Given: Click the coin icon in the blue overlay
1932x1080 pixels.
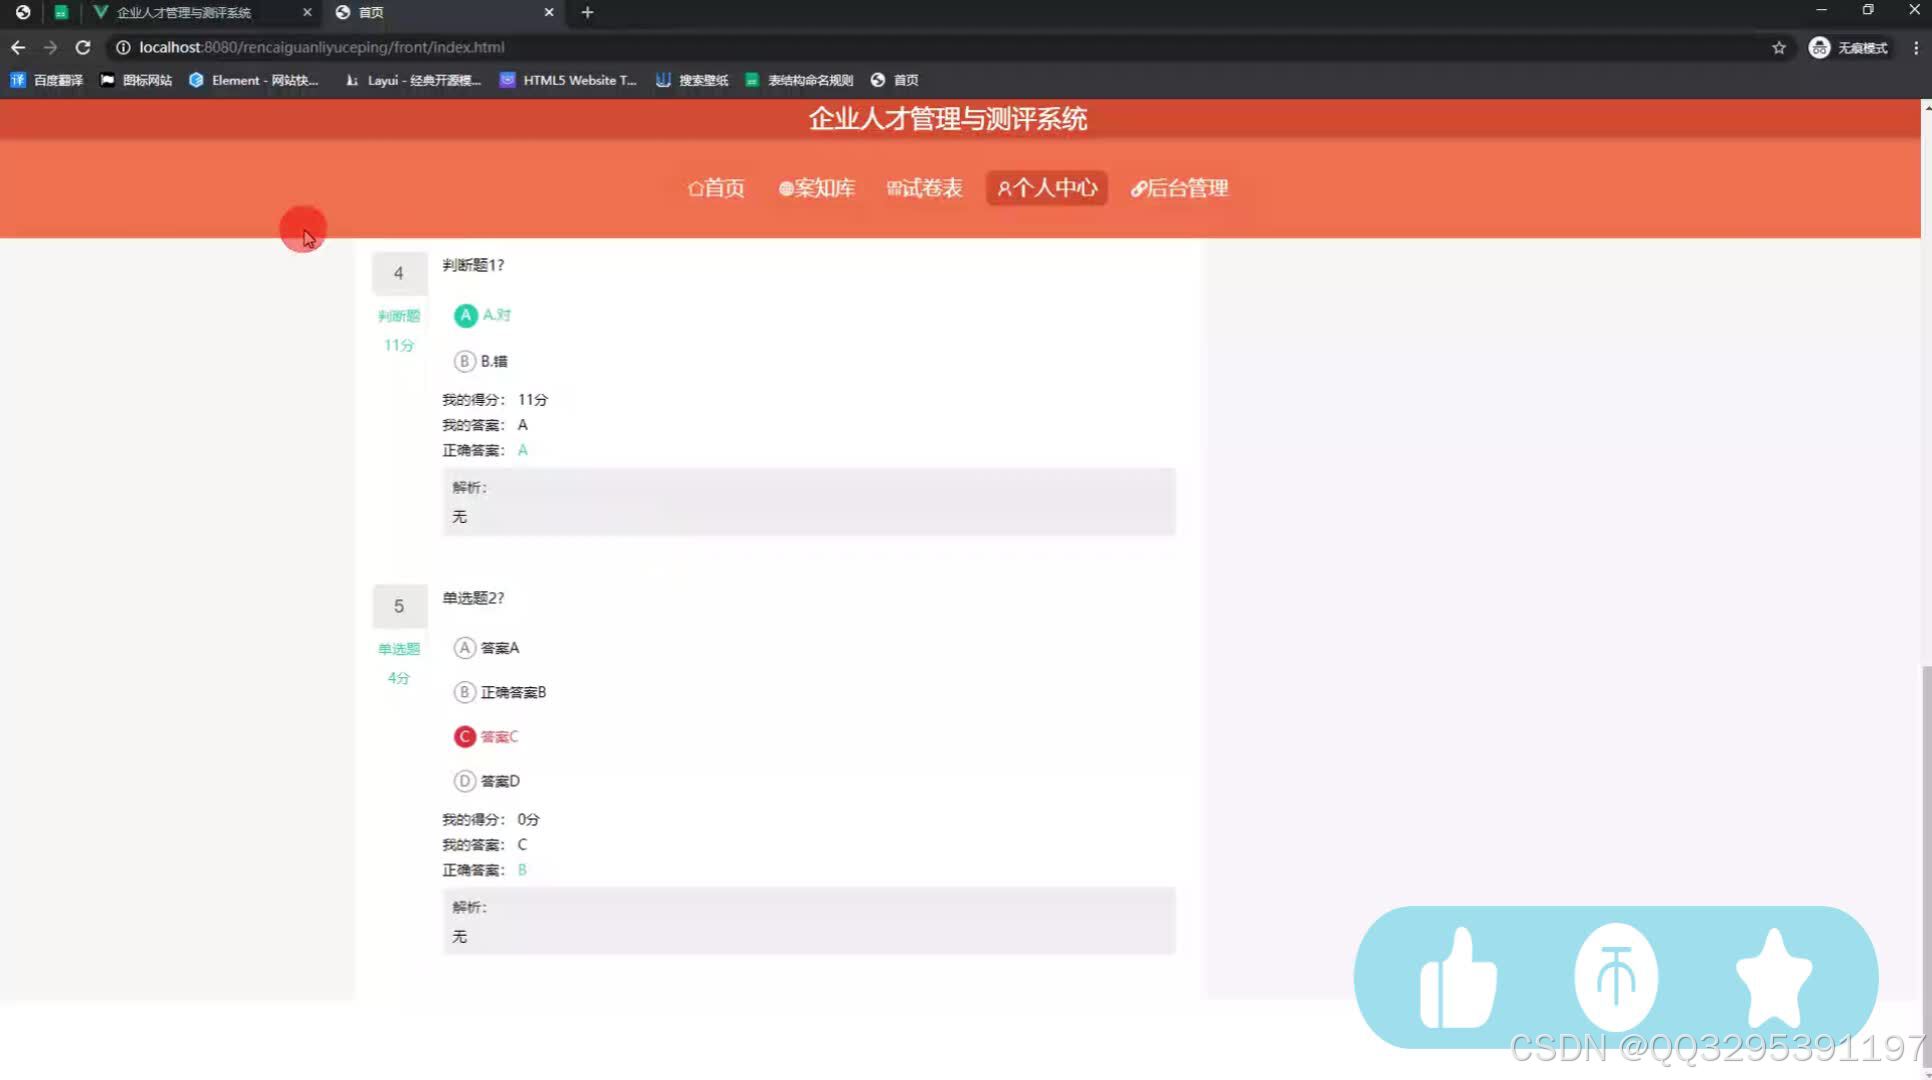Looking at the screenshot, I should pyautogui.click(x=1616, y=977).
